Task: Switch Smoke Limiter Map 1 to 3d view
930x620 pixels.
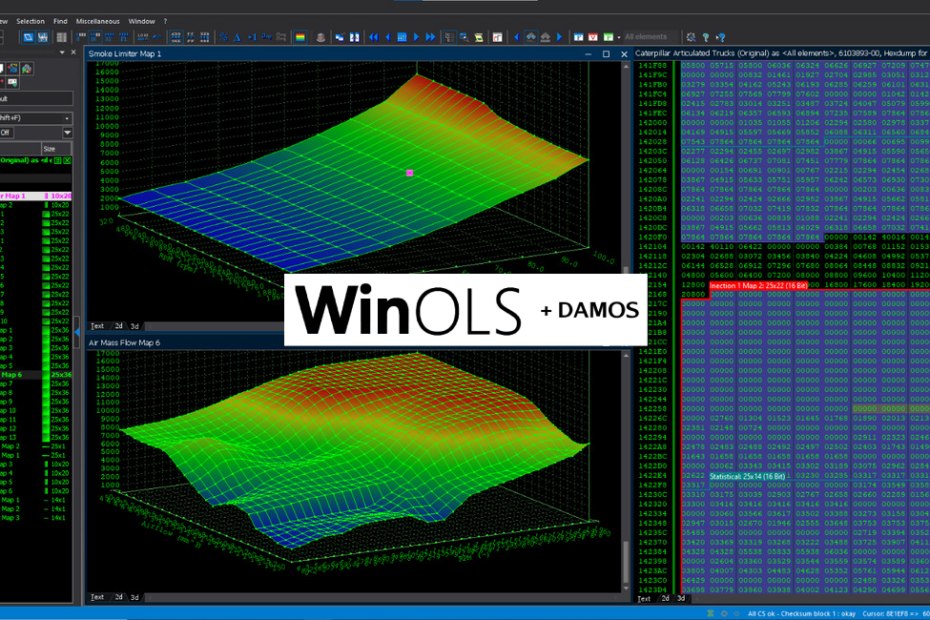Action: 135,326
